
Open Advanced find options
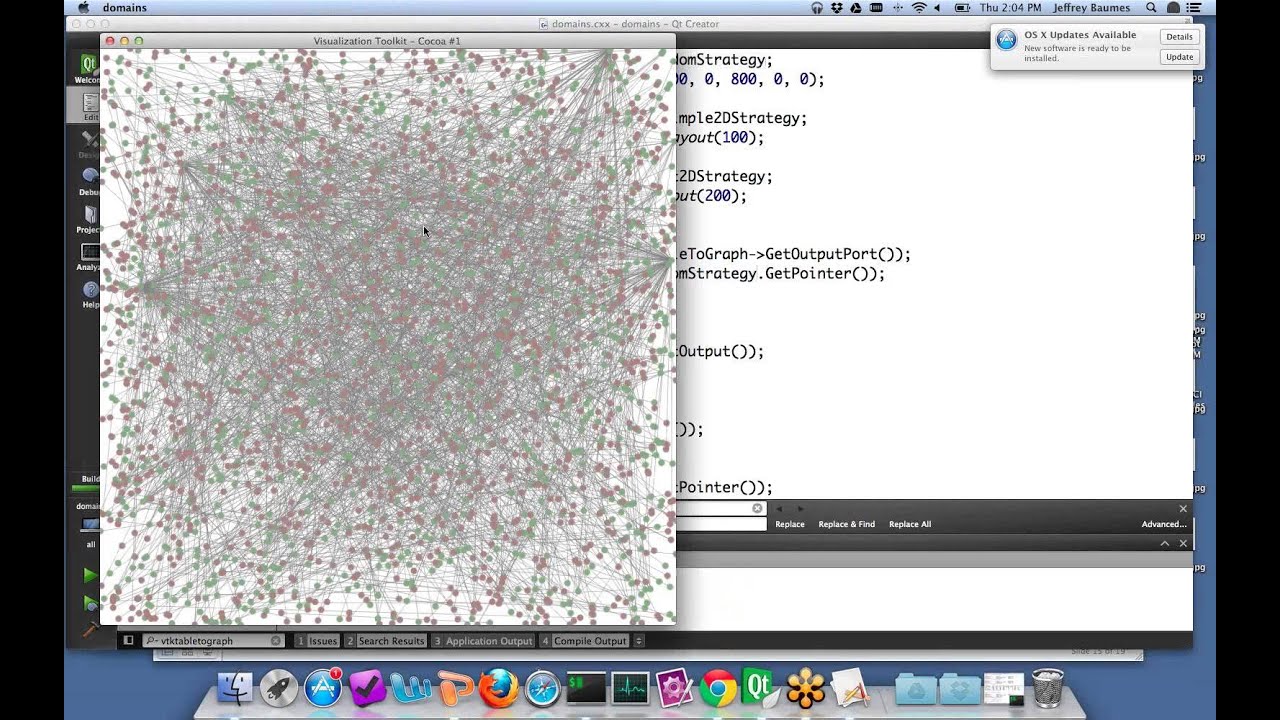point(1164,524)
